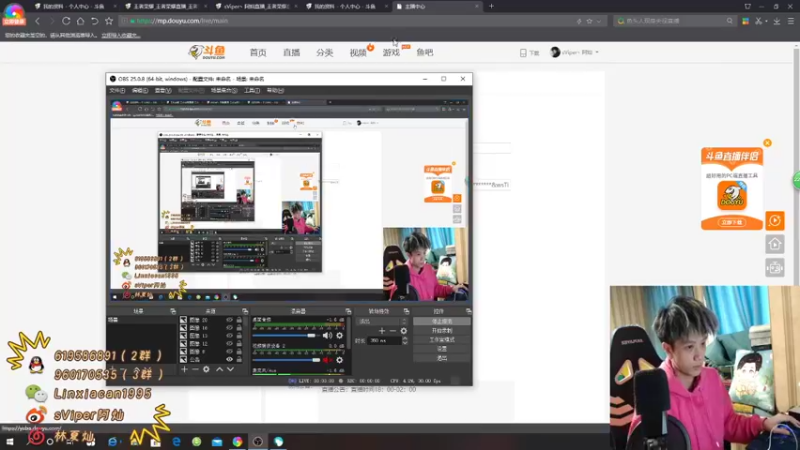This screenshot has width=800, height=450.
Task: Expand address bar dropdown arrow
Action: tap(598, 21)
